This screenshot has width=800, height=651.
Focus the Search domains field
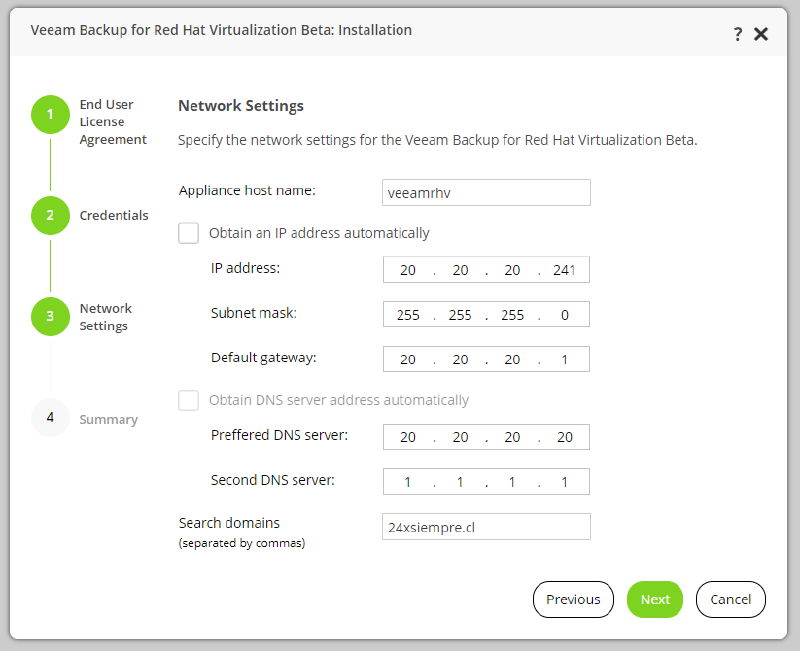[486, 527]
